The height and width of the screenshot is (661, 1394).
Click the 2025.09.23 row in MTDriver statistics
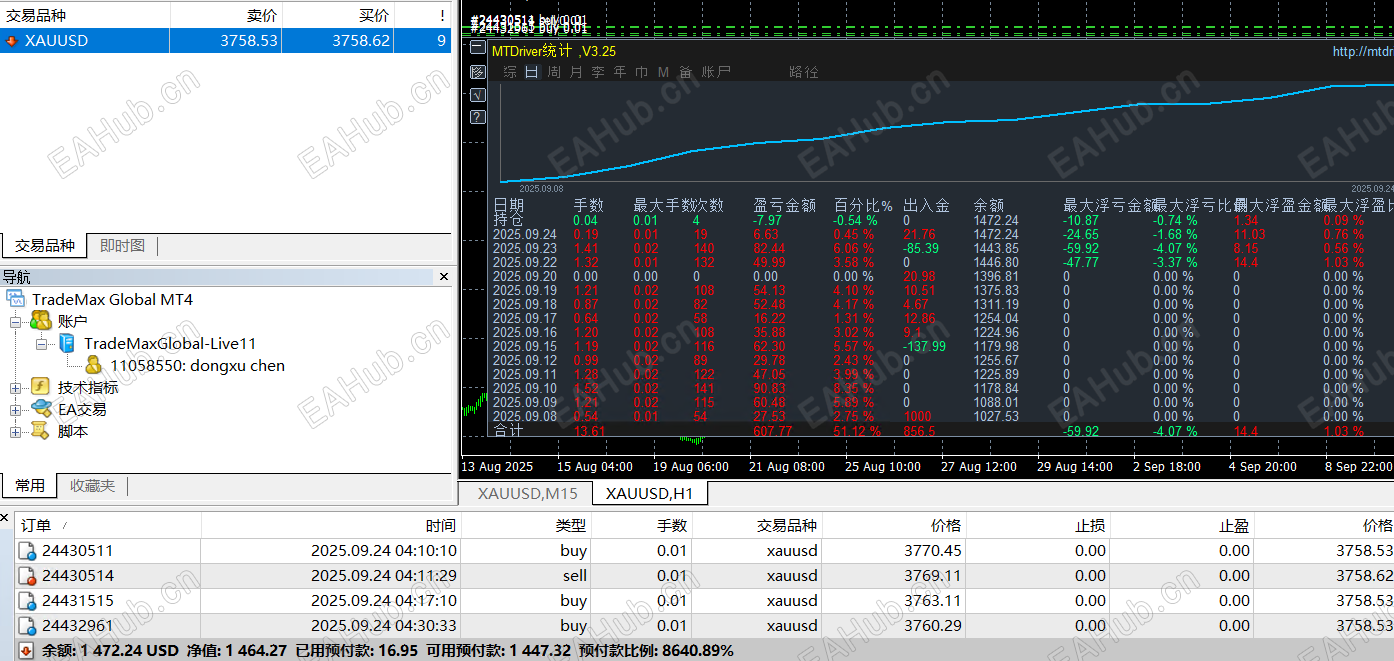(x=940, y=249)
